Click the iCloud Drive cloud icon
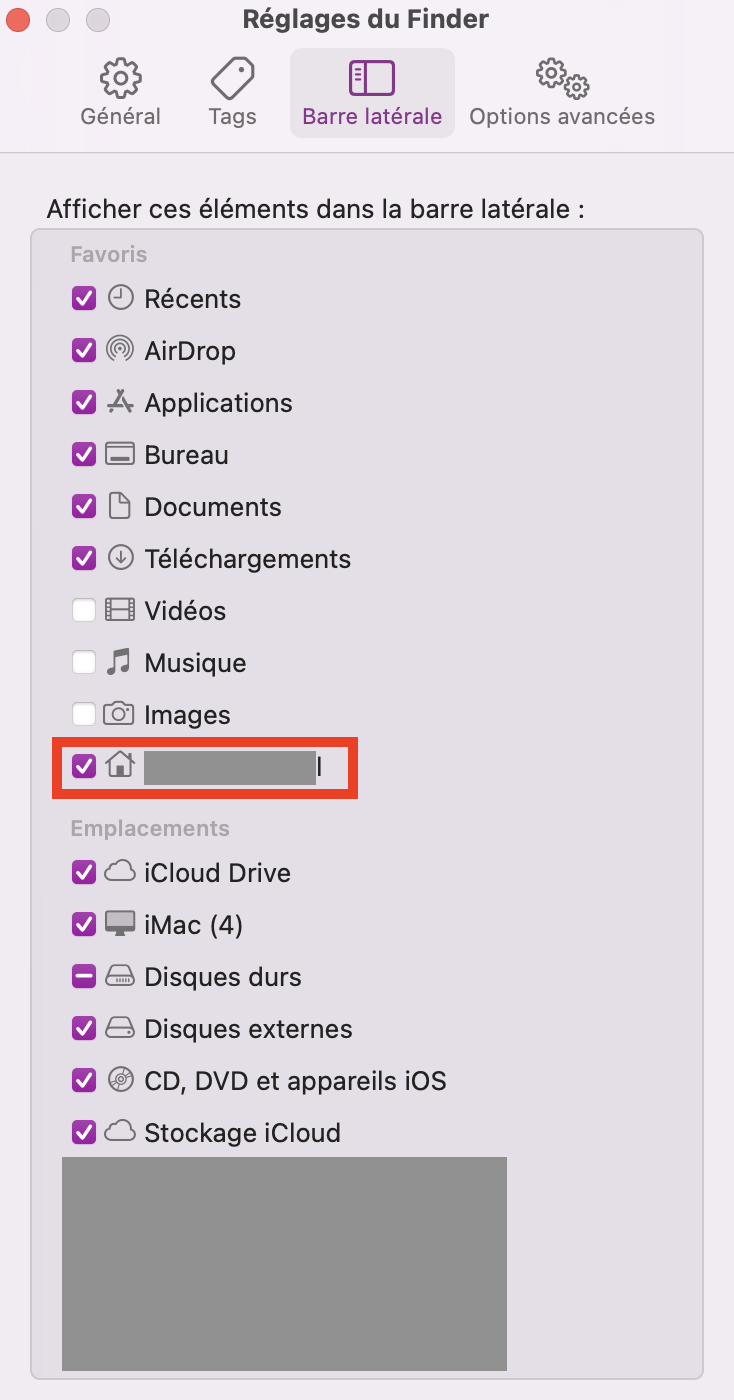Viewport: 734px width, 1400px height. pos(120,872)
